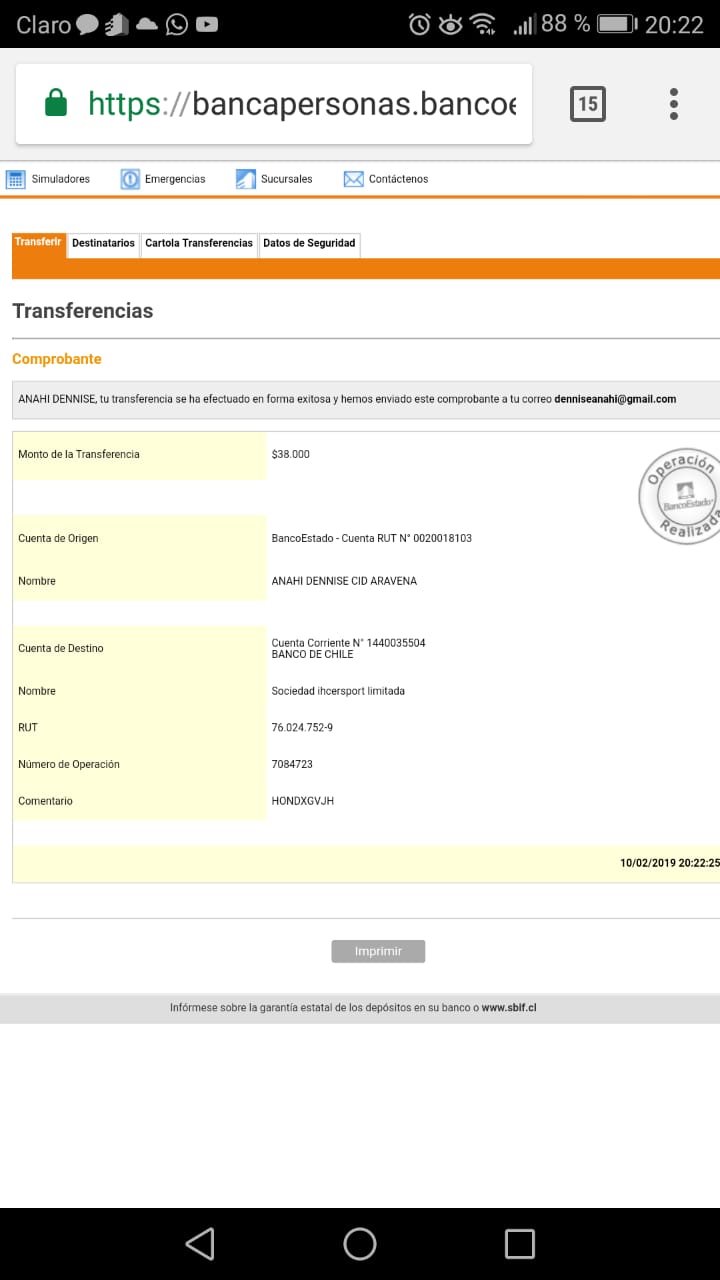The width and height of the screenshot is (720, 1280).
Task: Open the Datos de Seguridad tab
Action: 309,243
